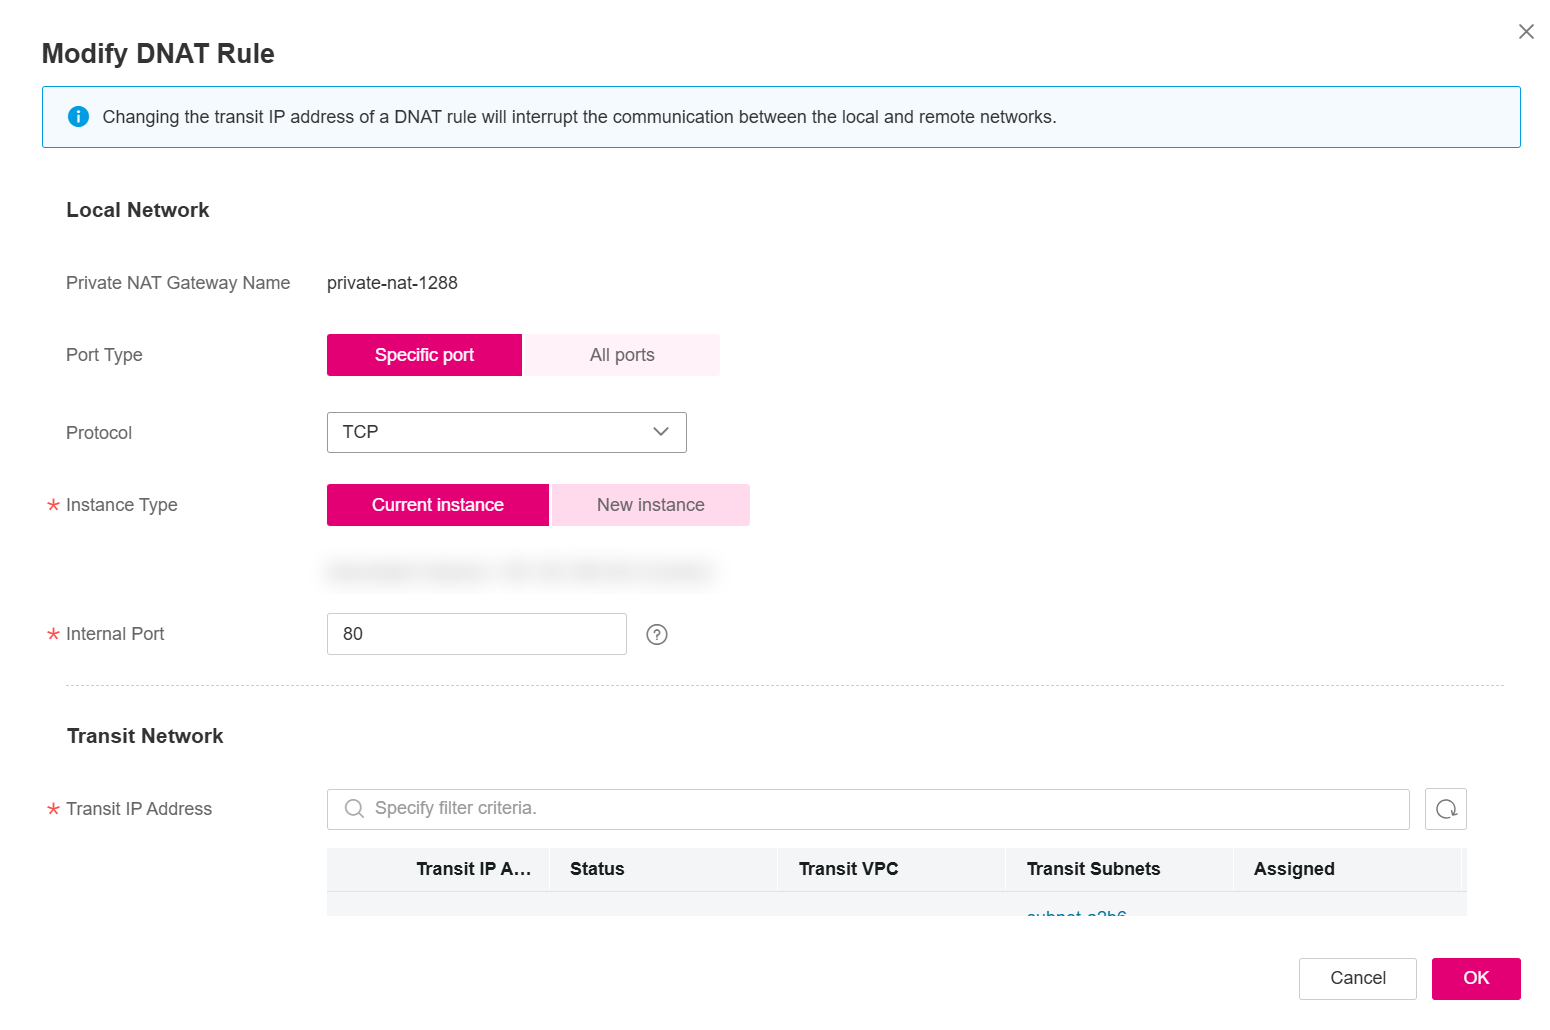The image size is (1550, 1030).
Task: Click the Transit IP A… column header
Action: (473, 869)
